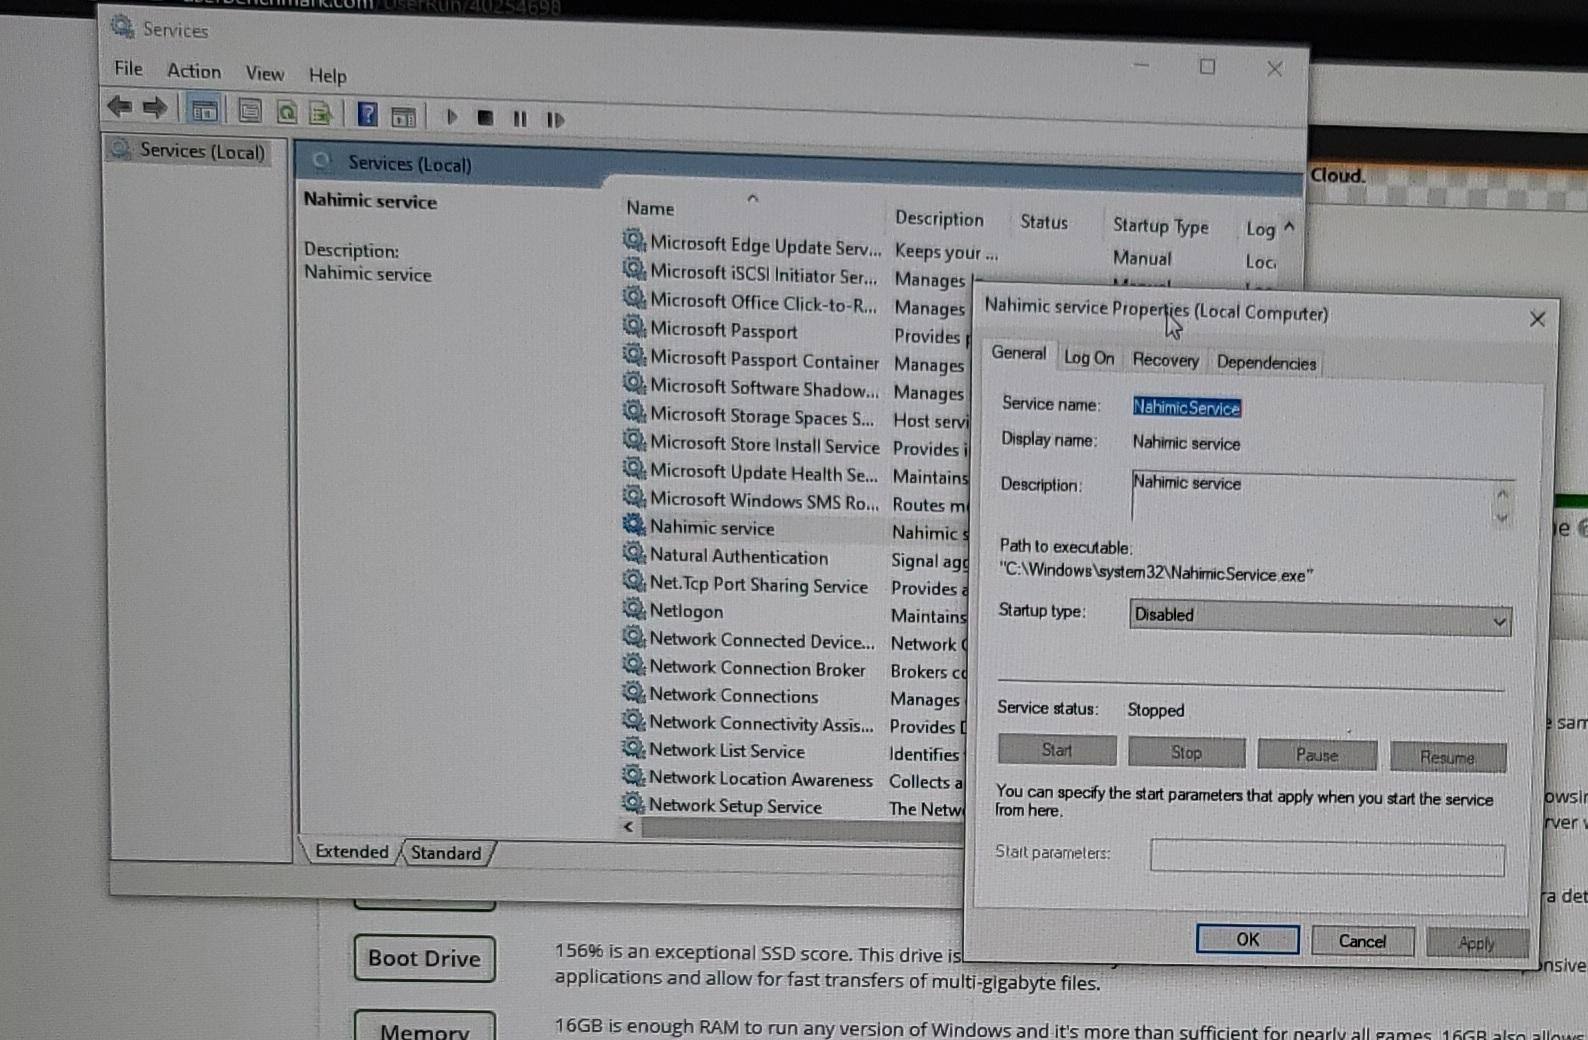Click the Properties toolbar icon
This screenshot has width=1588, height=1040.
250,112
